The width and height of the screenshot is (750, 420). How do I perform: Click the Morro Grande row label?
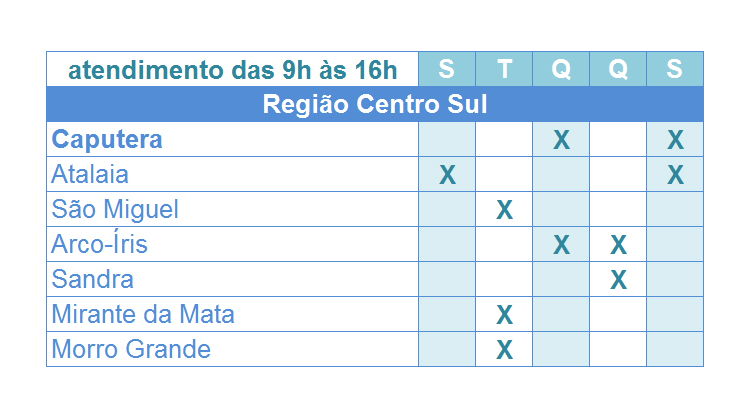click(x=131, y=349)
